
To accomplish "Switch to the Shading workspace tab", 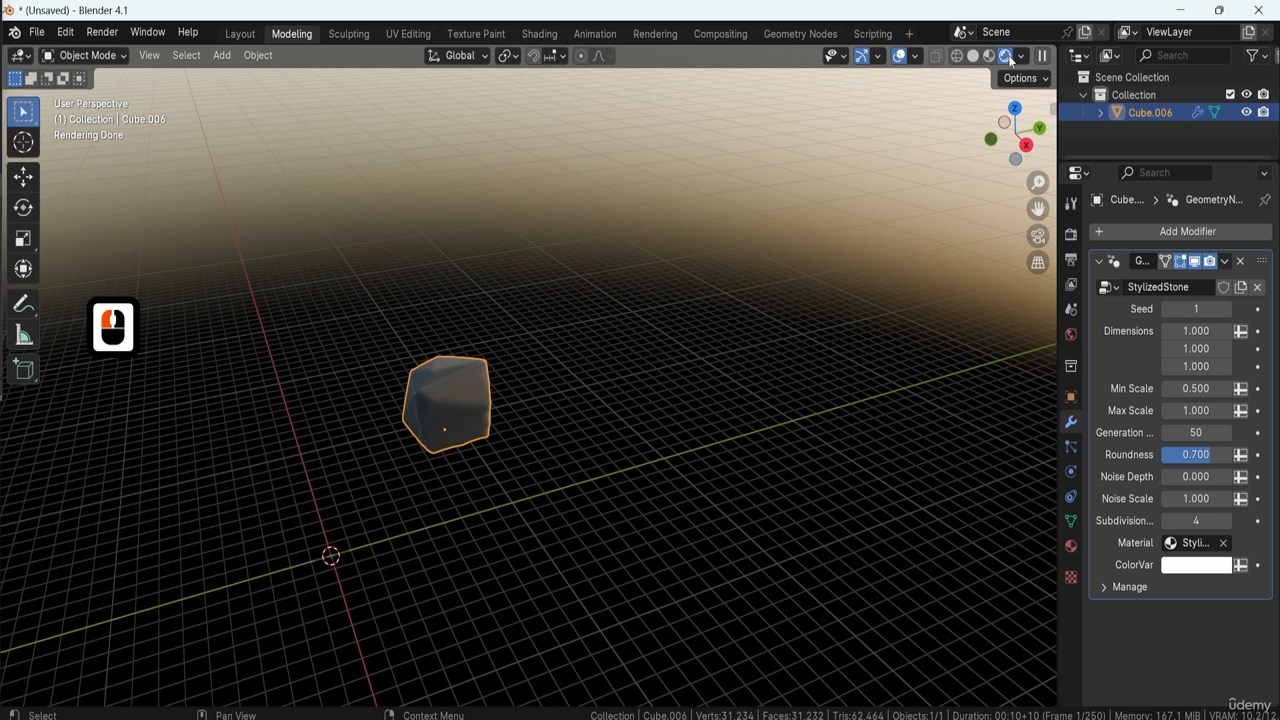I will coord(539,34).
